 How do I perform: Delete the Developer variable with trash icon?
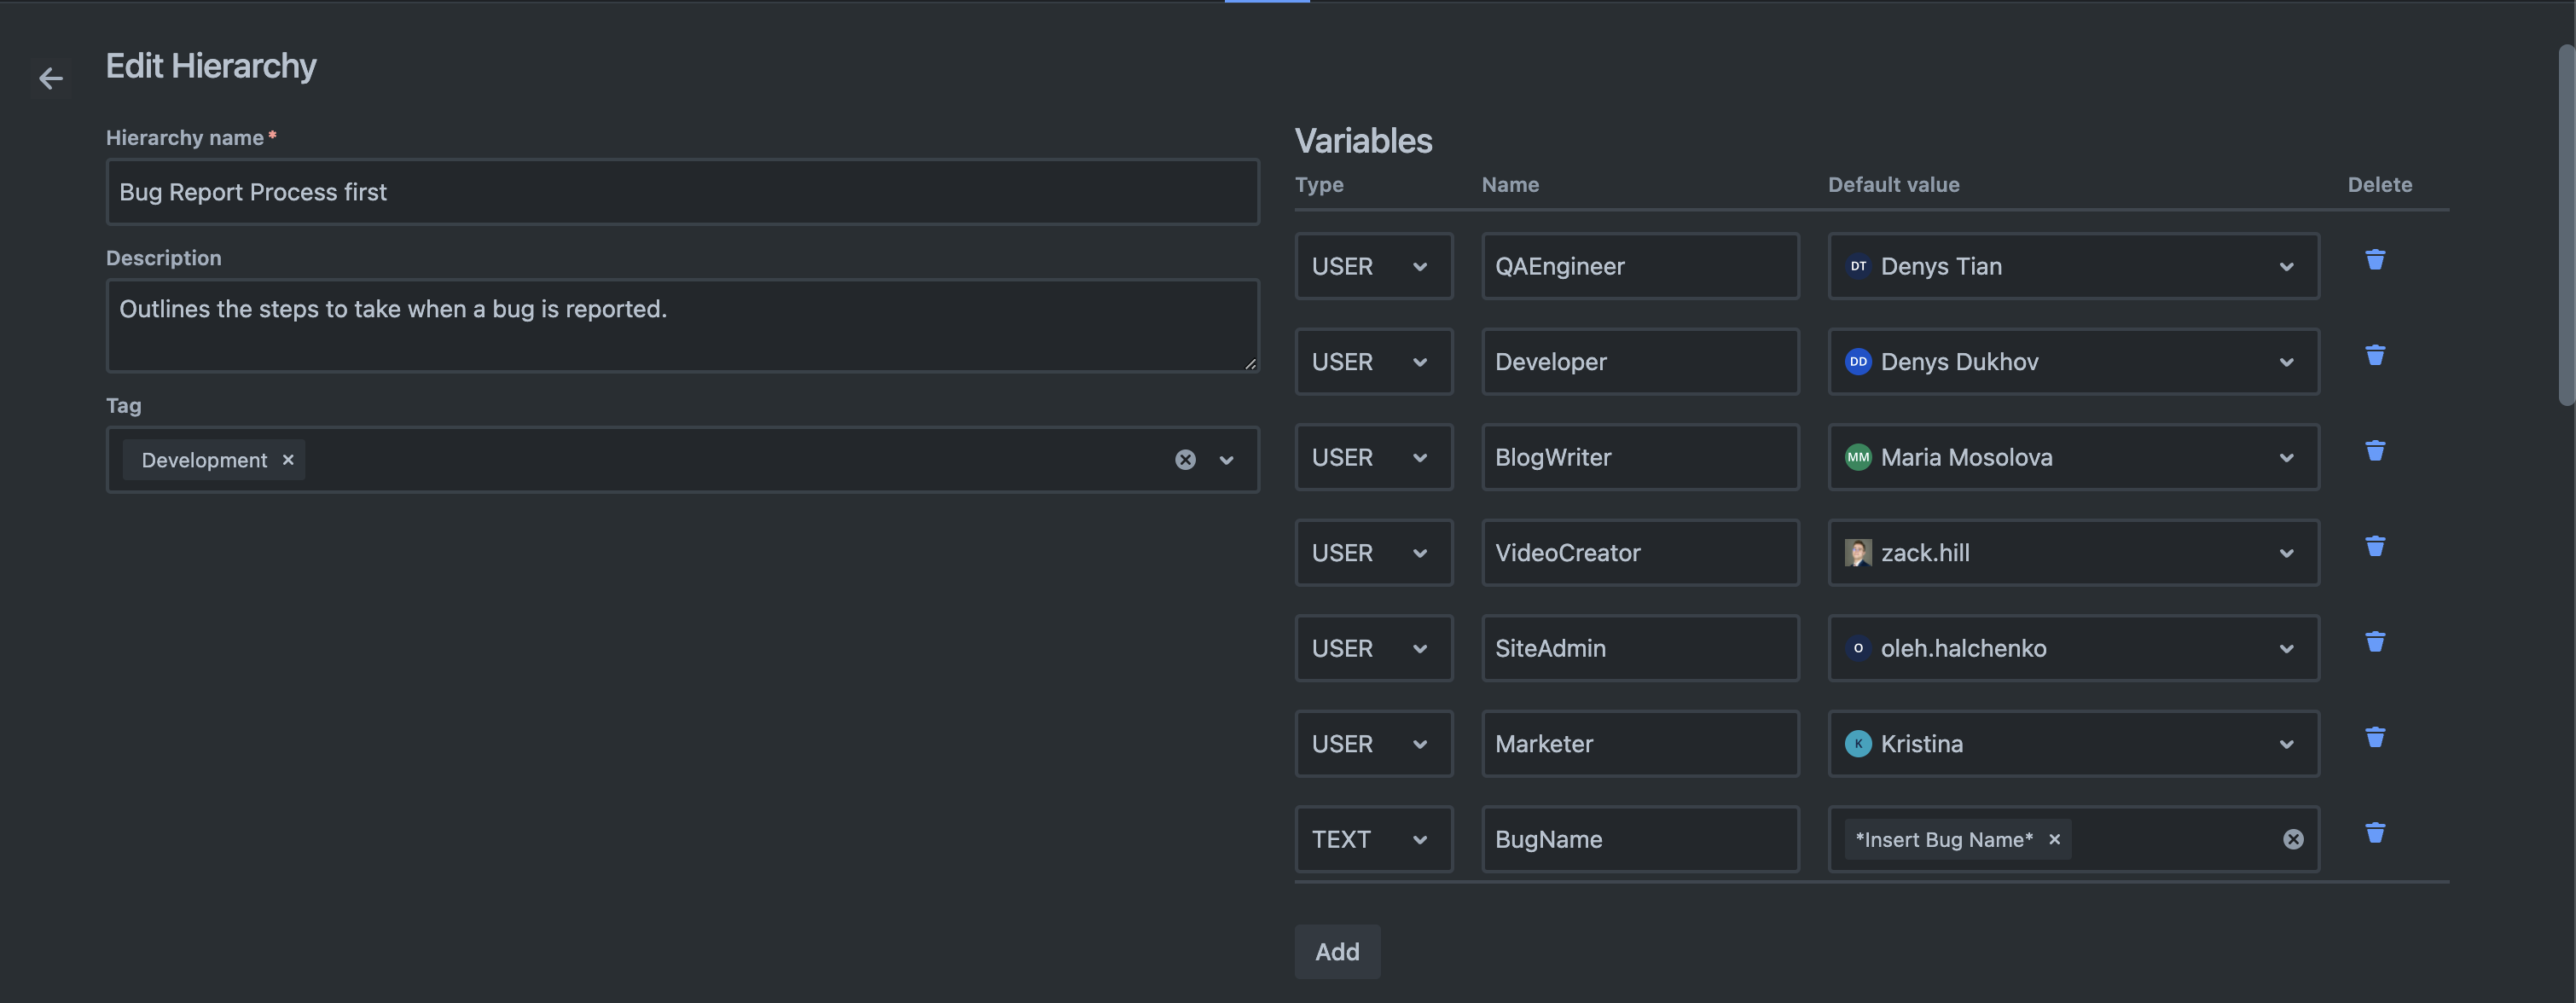(2375, 355)
